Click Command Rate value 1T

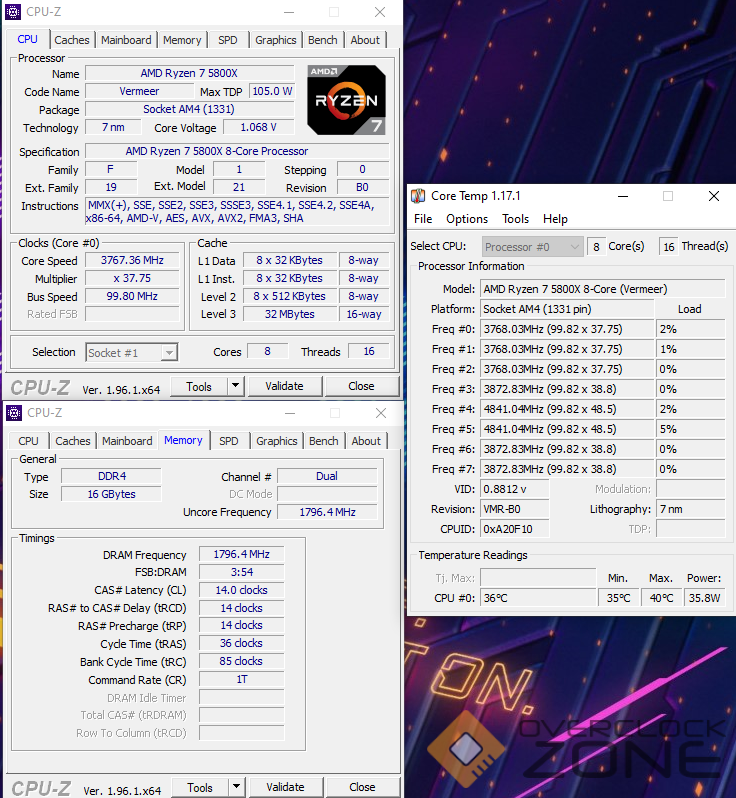click(x=242, y=679)
